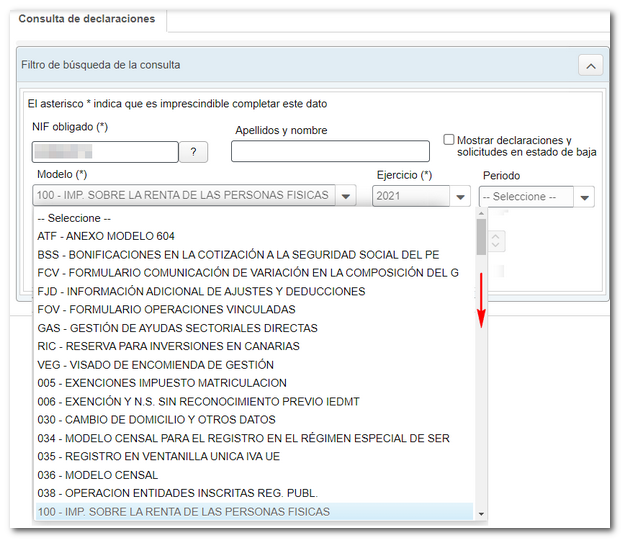Choose 'VEG - Visado de Encomienda de Gestión'

pyautogui.click(x=155, y=365)
